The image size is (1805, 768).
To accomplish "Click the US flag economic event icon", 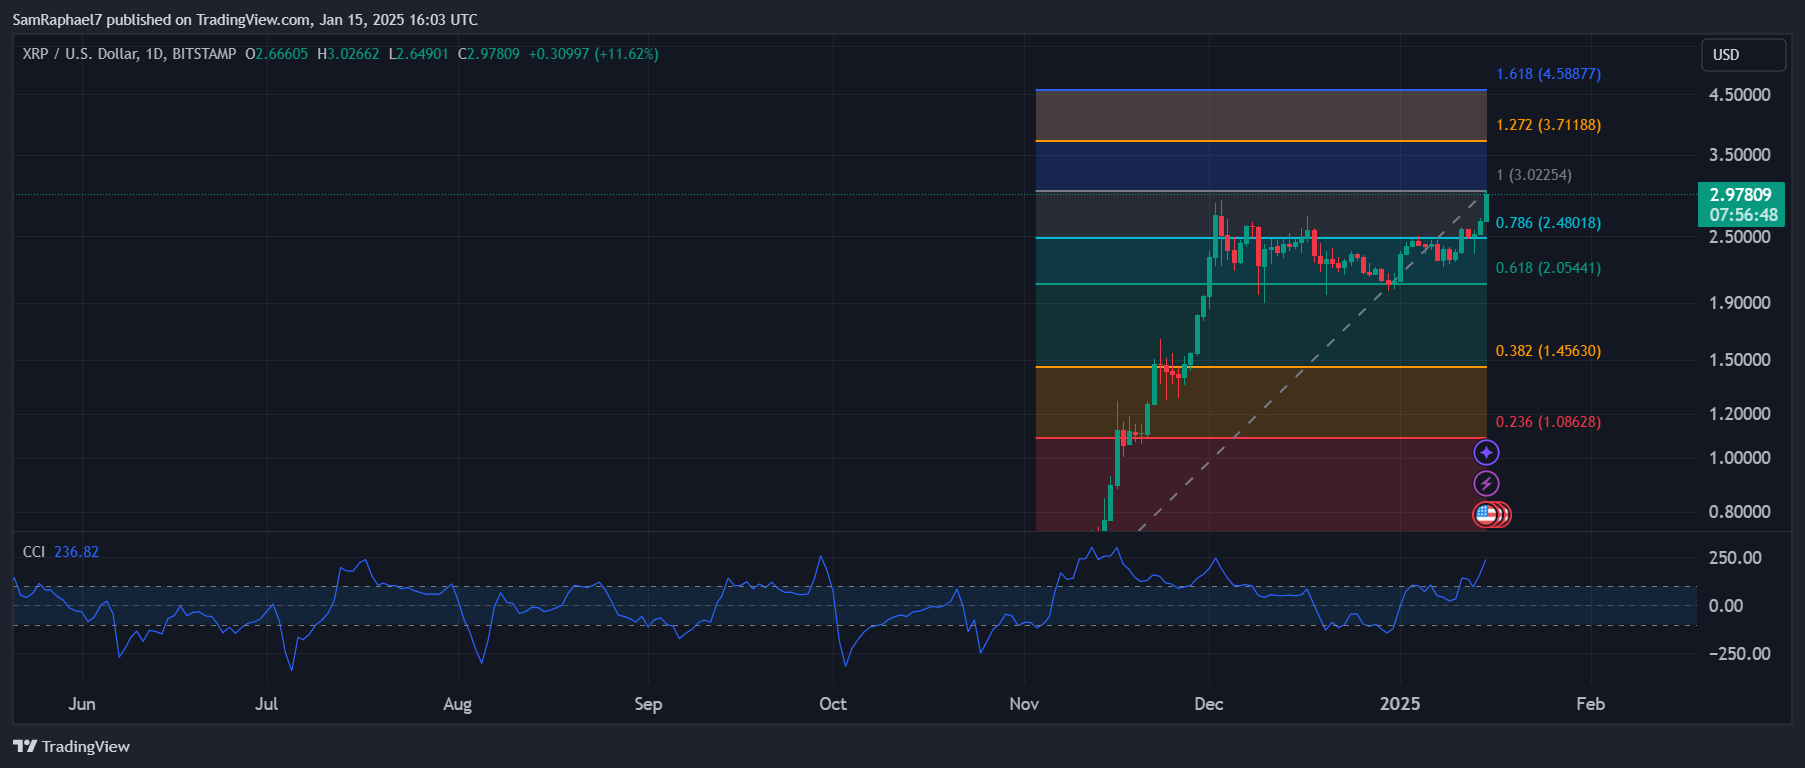I will pos(1486,515).
